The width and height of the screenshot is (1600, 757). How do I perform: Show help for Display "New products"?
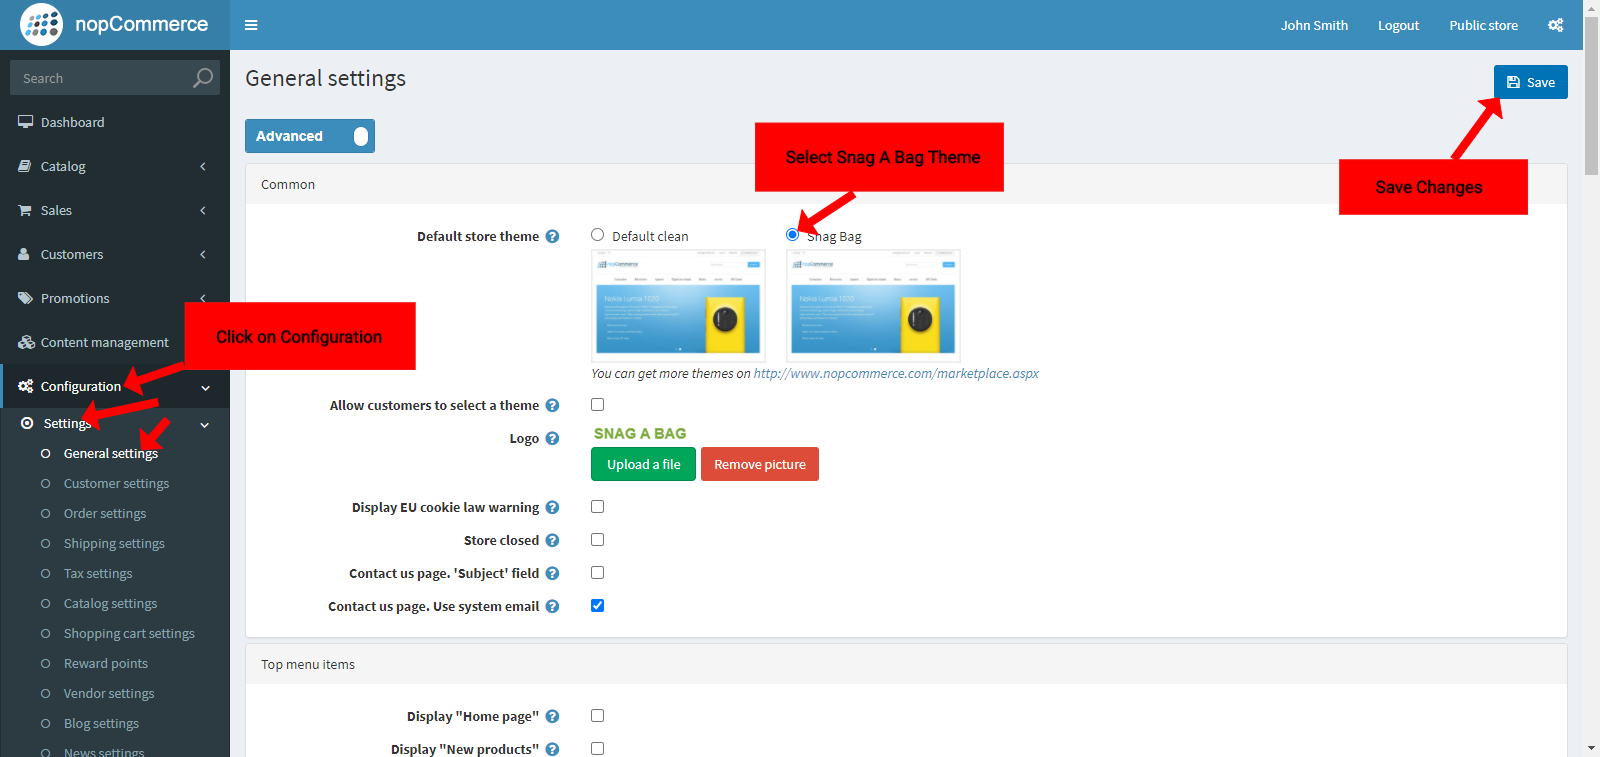pos(552,749)
